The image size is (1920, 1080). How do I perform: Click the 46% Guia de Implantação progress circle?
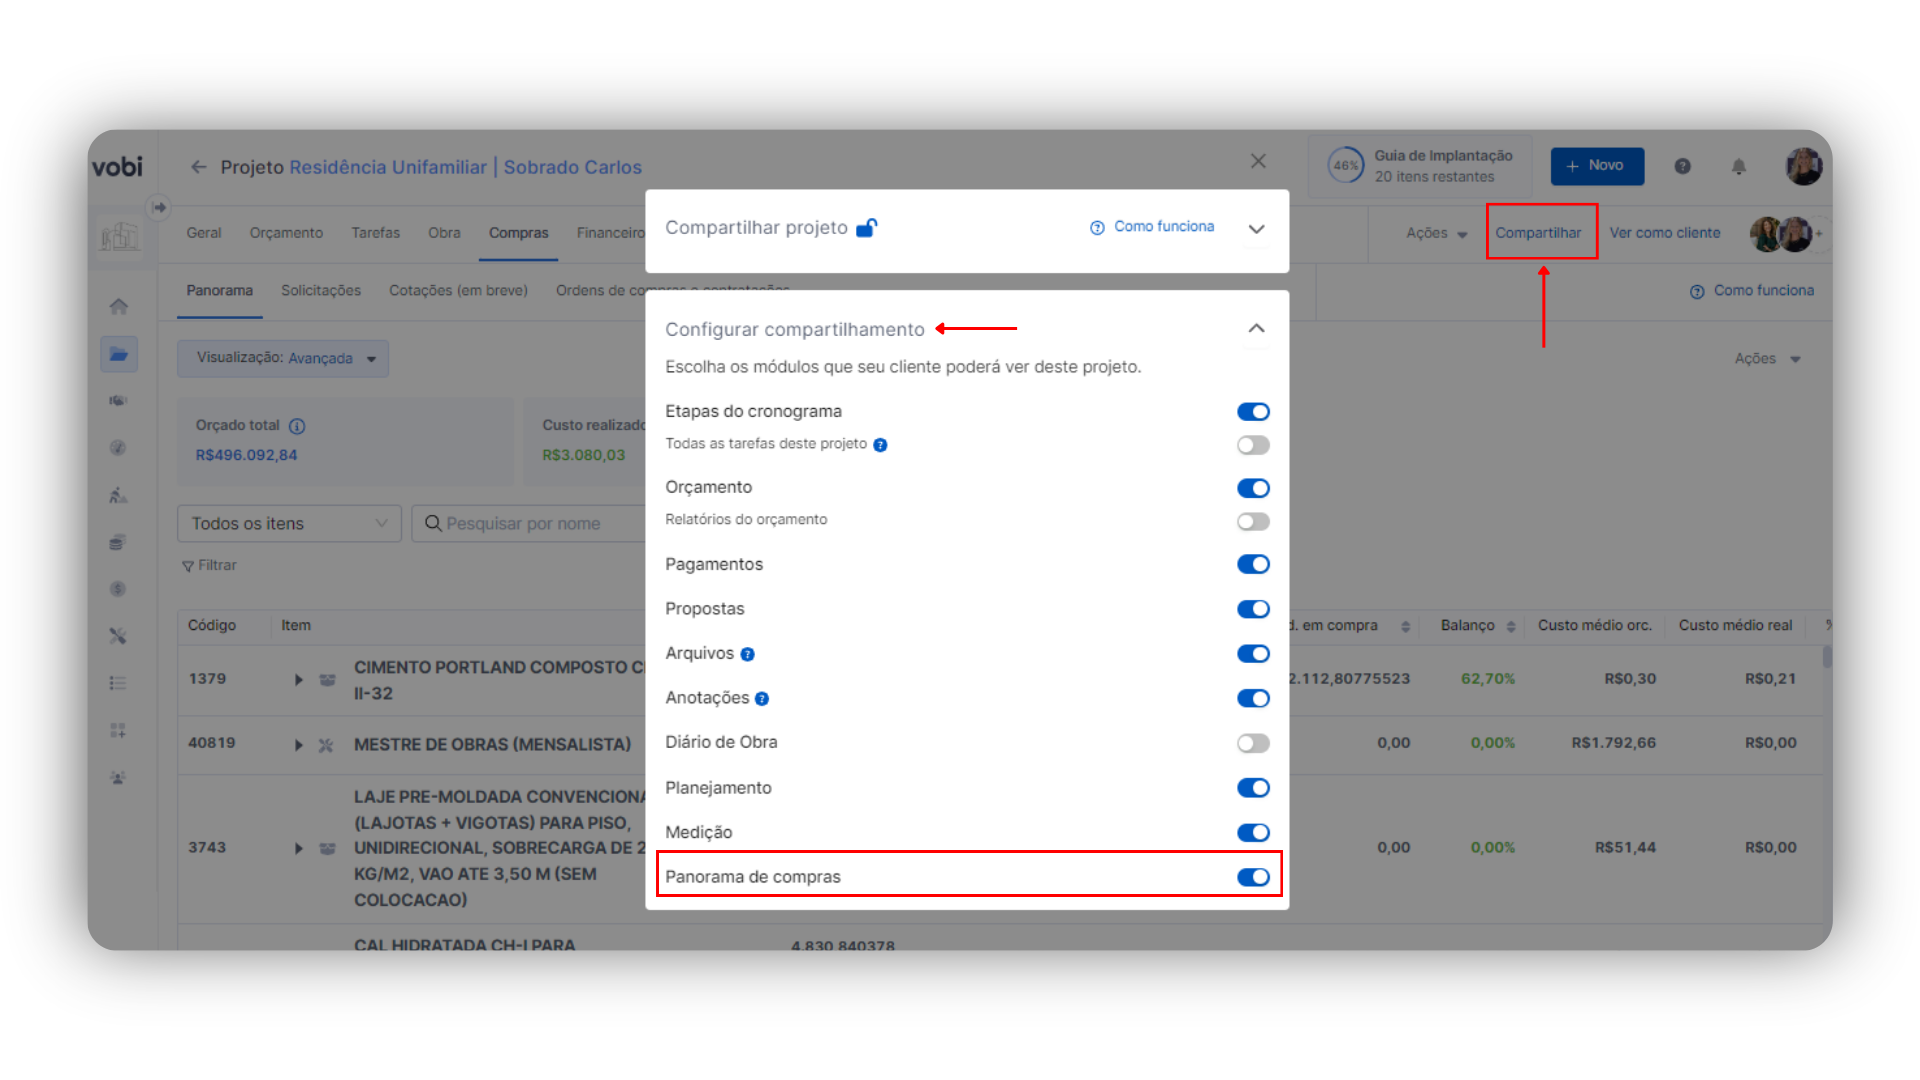pos(1345,166)
